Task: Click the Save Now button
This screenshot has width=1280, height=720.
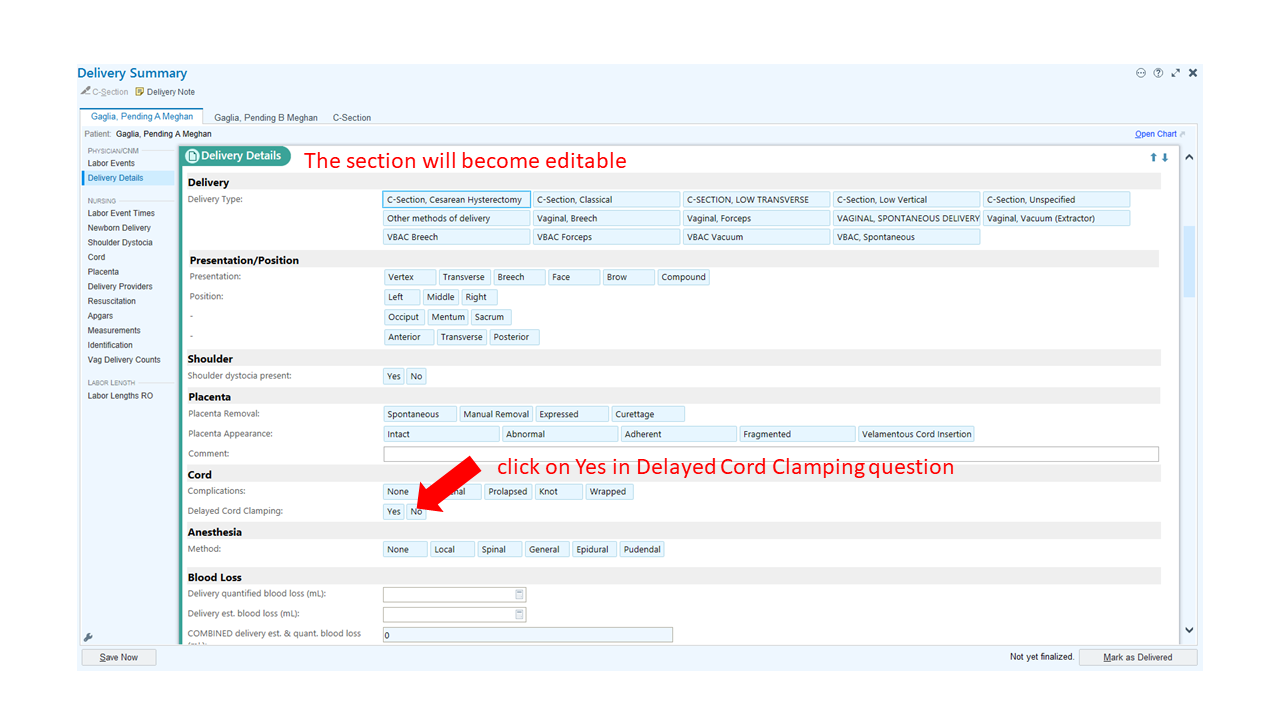Action: [119, 657]
